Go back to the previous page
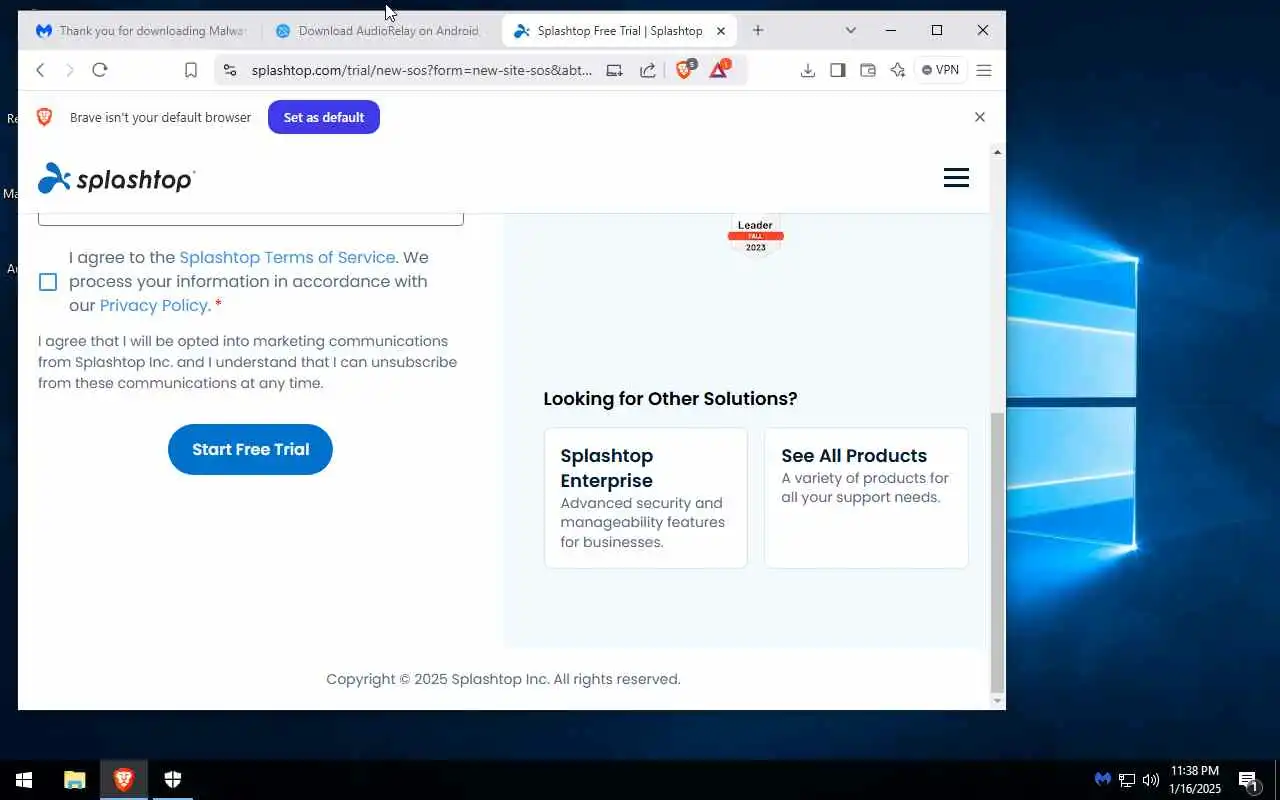Image resolution: width=1280 pixels, height=800 pixels. coord(40,70)
